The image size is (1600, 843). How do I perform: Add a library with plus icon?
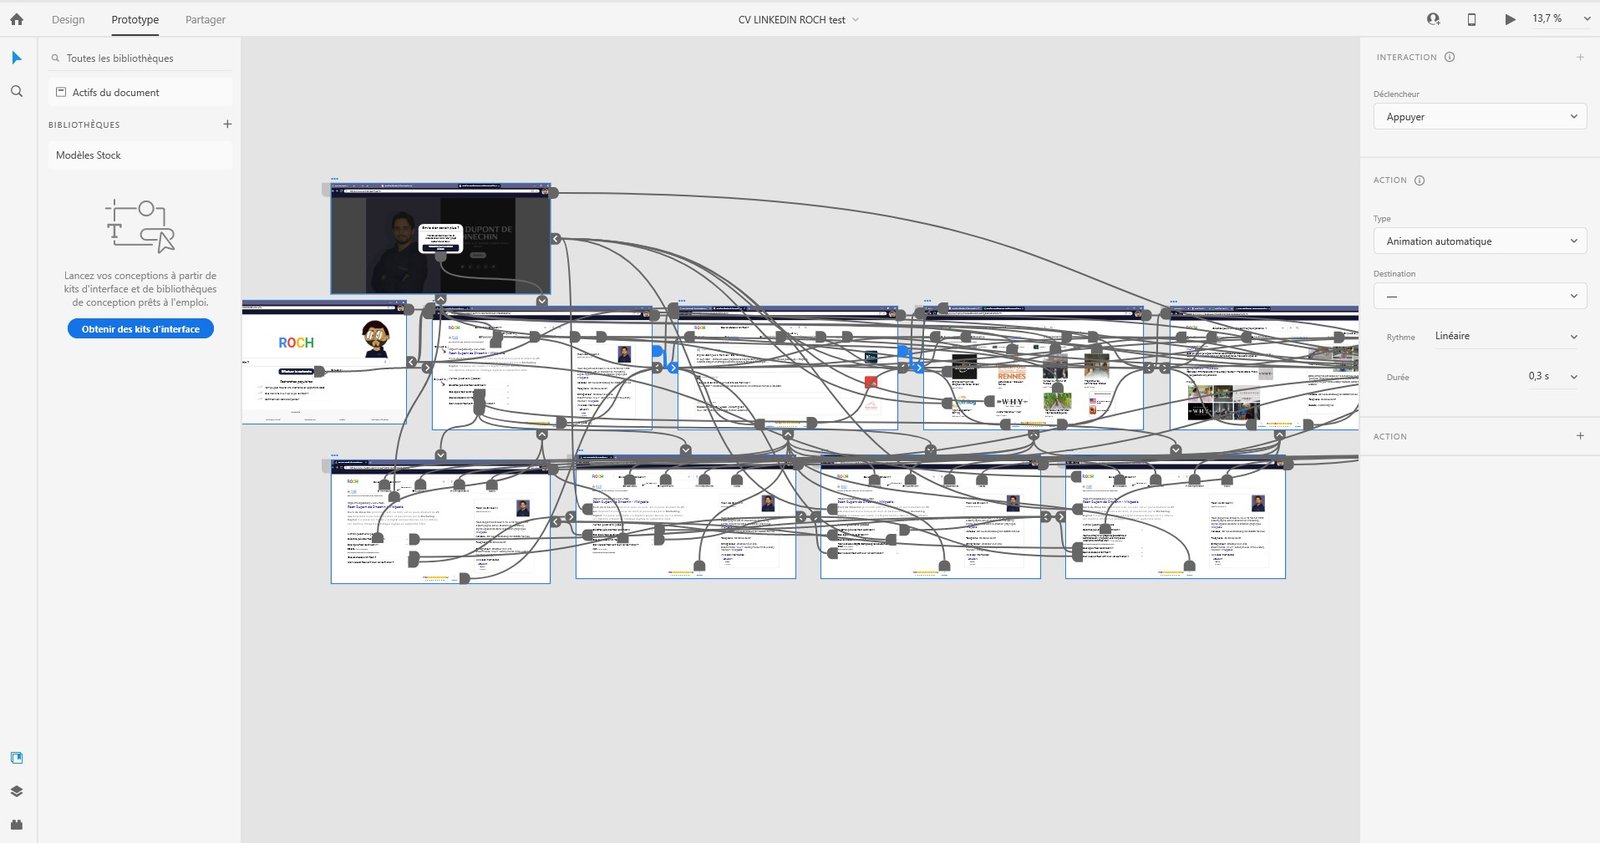[227, 124]
